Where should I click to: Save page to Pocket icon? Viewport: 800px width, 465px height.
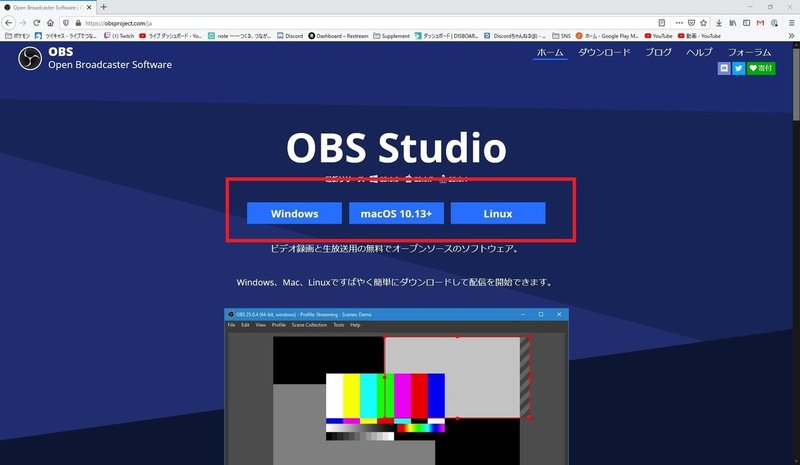point(691,23)
